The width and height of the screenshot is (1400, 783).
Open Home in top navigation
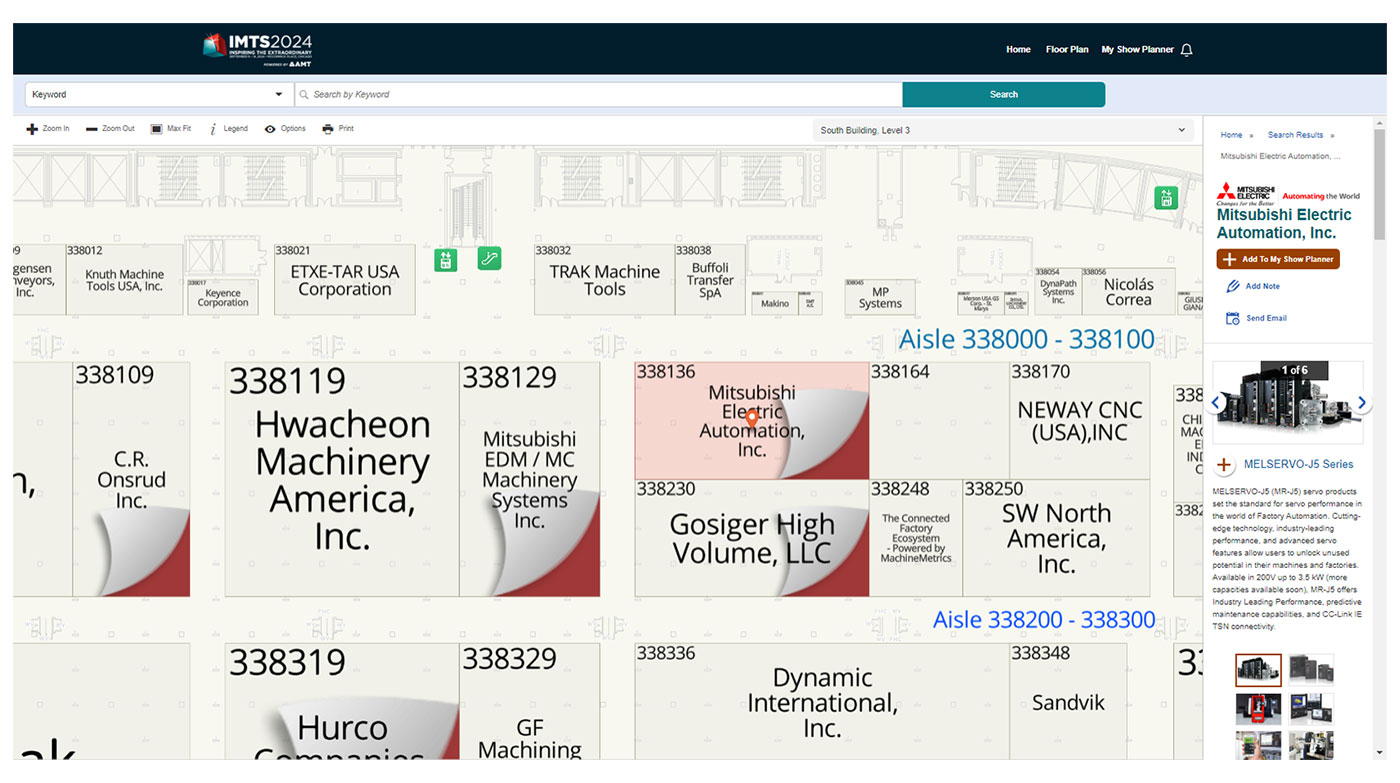(1018, 50)
